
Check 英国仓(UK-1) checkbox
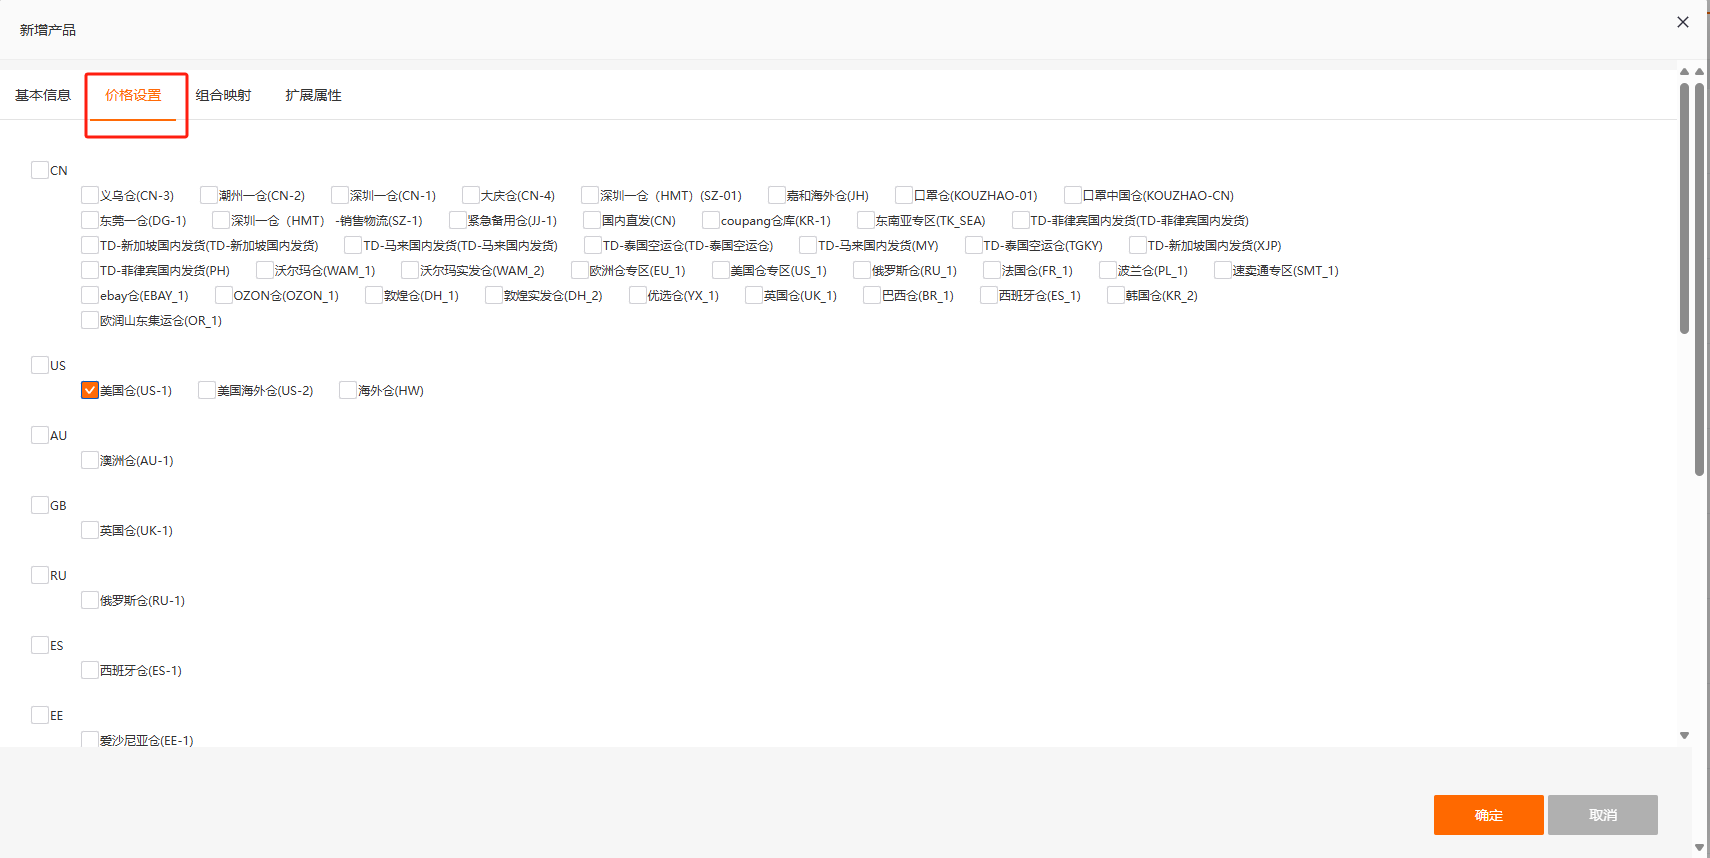tap(90, 530)
